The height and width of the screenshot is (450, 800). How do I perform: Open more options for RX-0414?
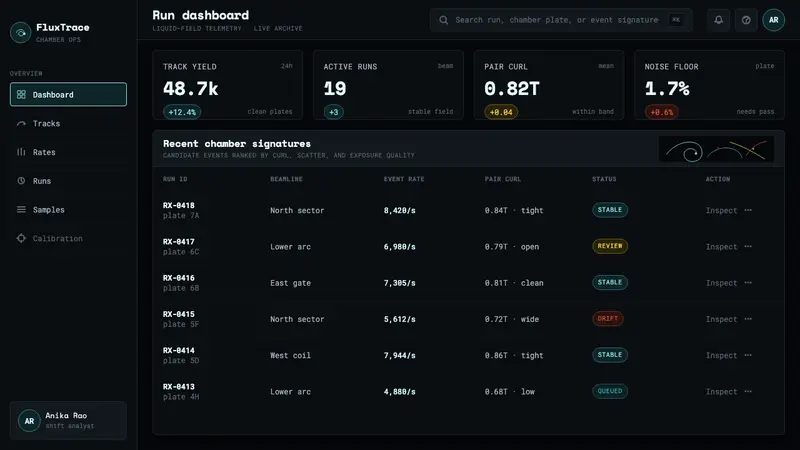click(x=748, y=355)
